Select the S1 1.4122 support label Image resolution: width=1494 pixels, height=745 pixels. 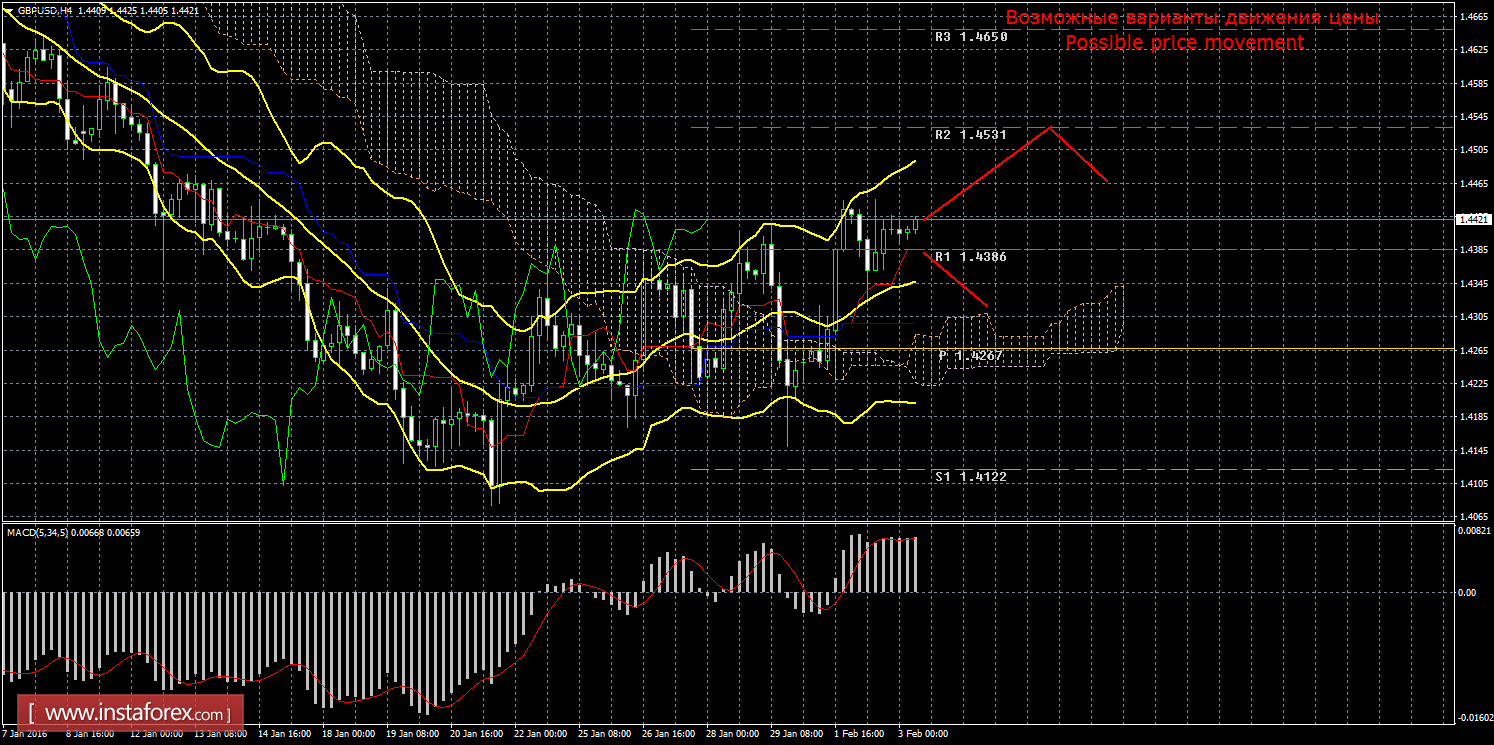[x=971, y=476]
